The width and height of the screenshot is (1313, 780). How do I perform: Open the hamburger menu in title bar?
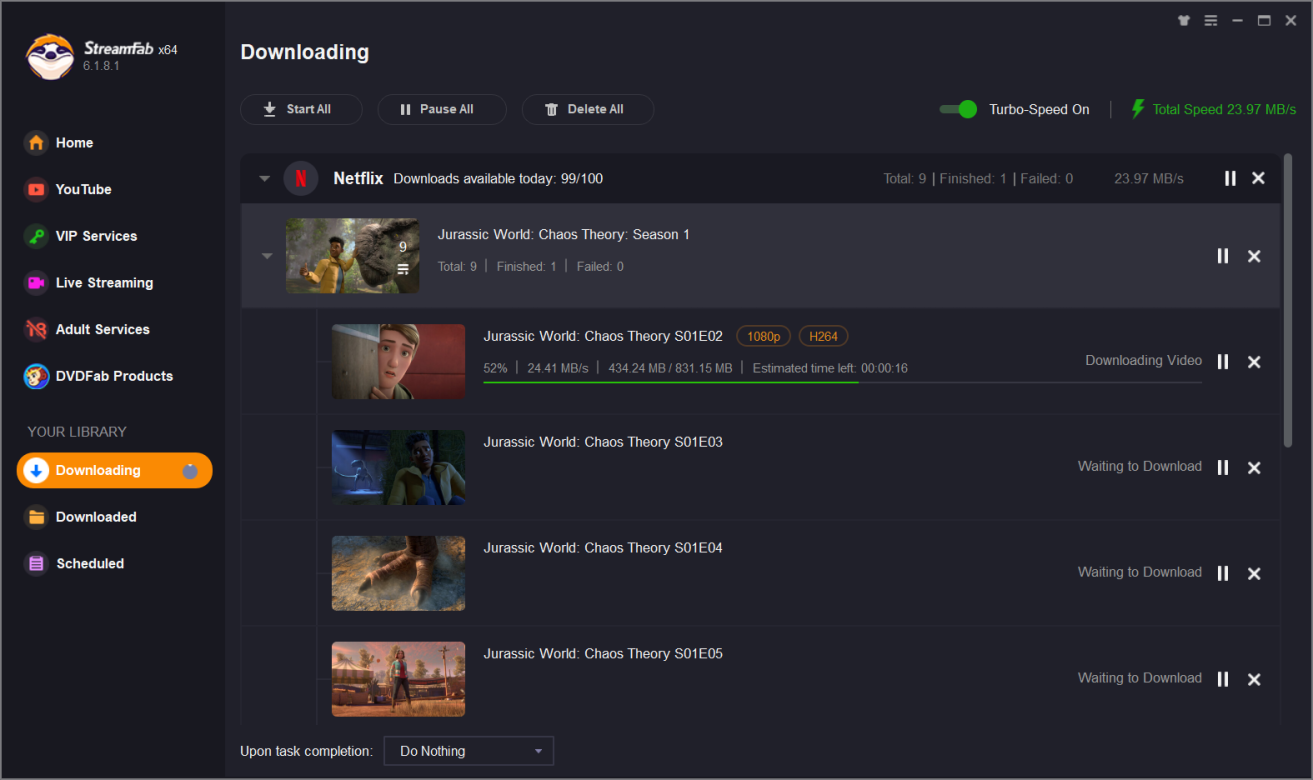coord(1210,20)
